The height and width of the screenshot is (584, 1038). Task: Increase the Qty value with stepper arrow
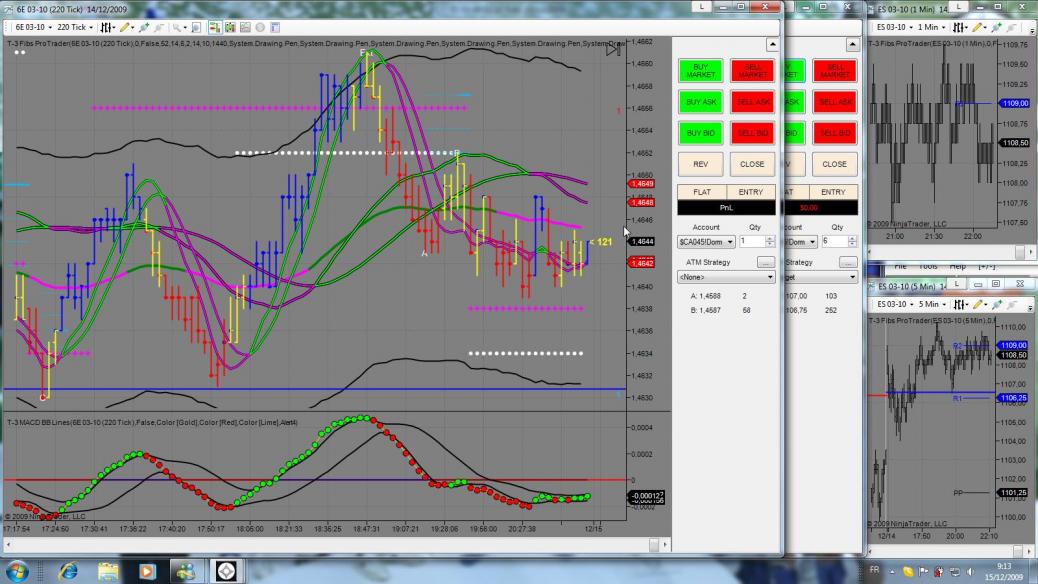point(769,239)
